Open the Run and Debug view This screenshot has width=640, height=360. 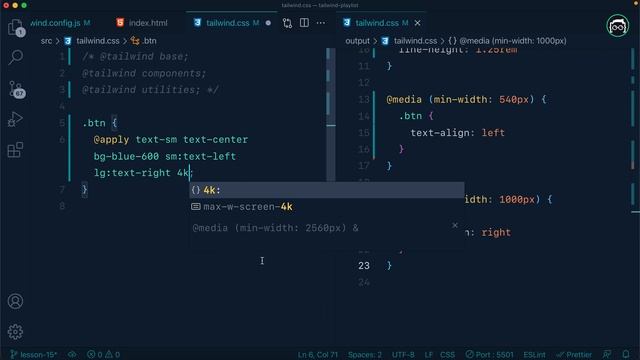tap(15, 119)
